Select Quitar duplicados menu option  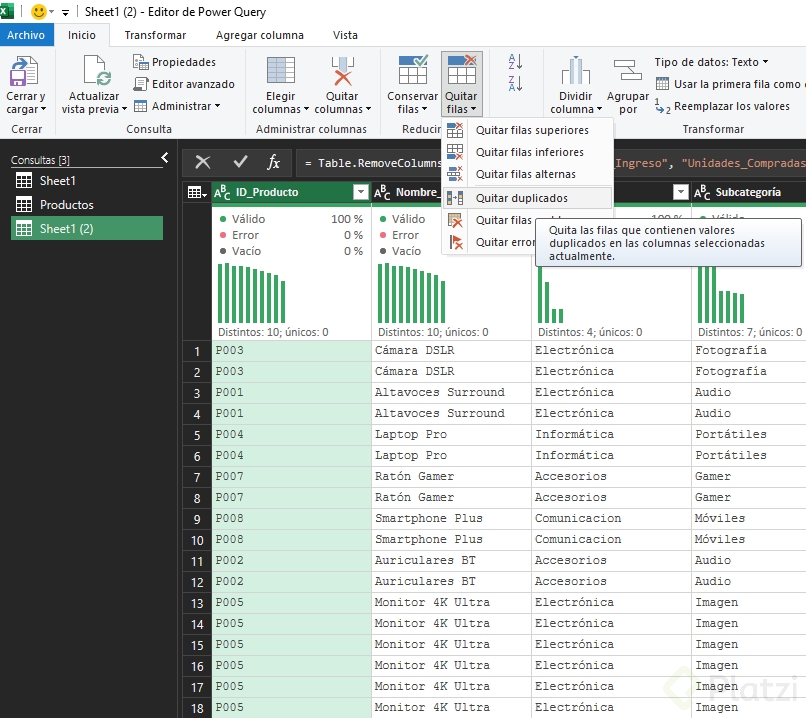point(521,198)
